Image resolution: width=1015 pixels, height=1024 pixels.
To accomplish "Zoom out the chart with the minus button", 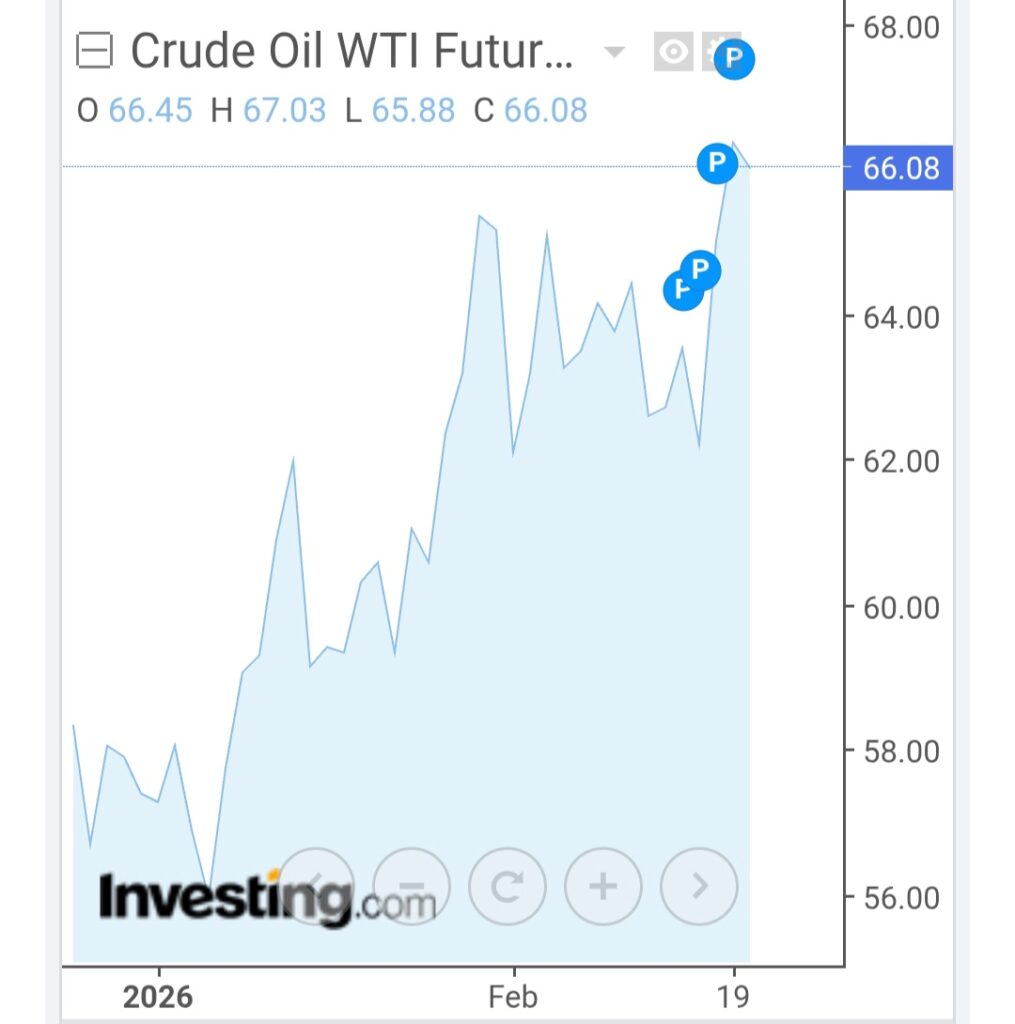I will pos(411,886).
